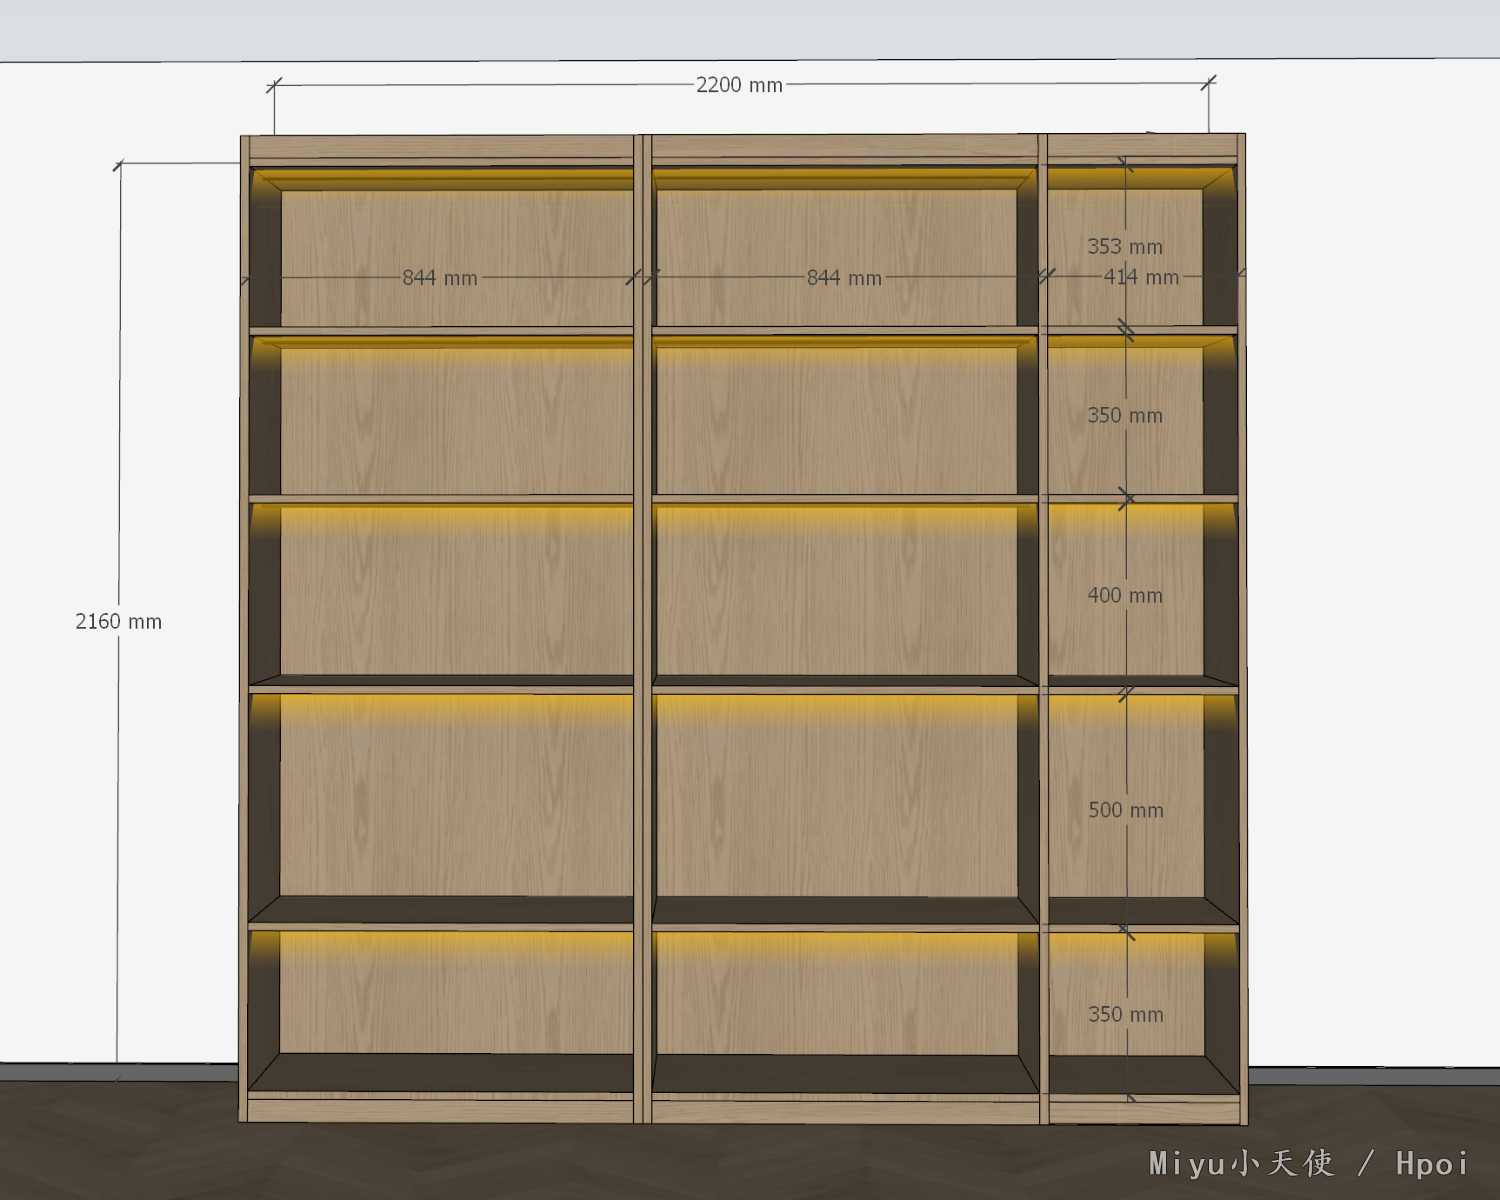Select the 500 mm shelf height label
The width and height of the screenshot is (1500, 1200).
tap(1125, 811)
